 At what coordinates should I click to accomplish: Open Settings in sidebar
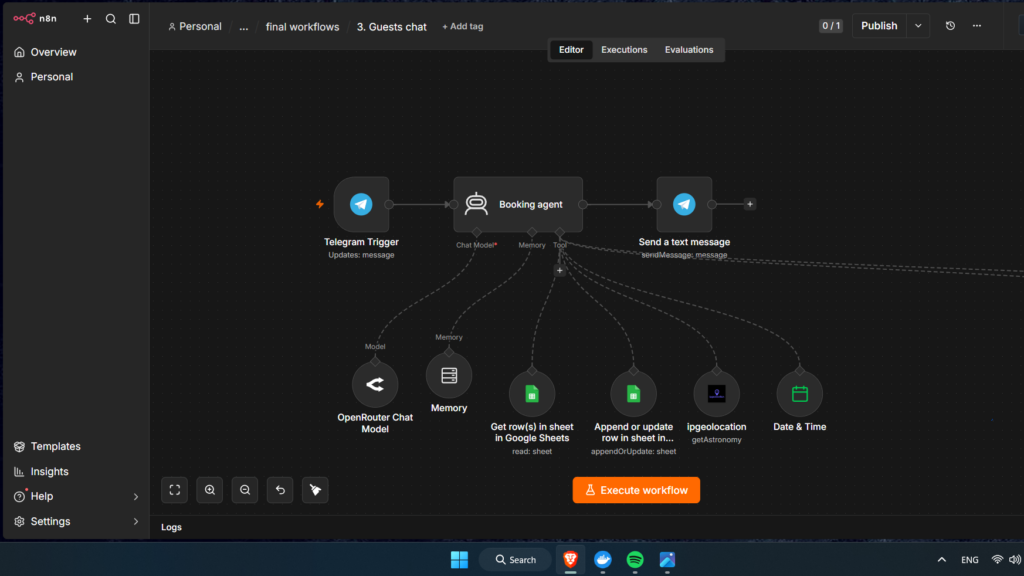[50, 521]
